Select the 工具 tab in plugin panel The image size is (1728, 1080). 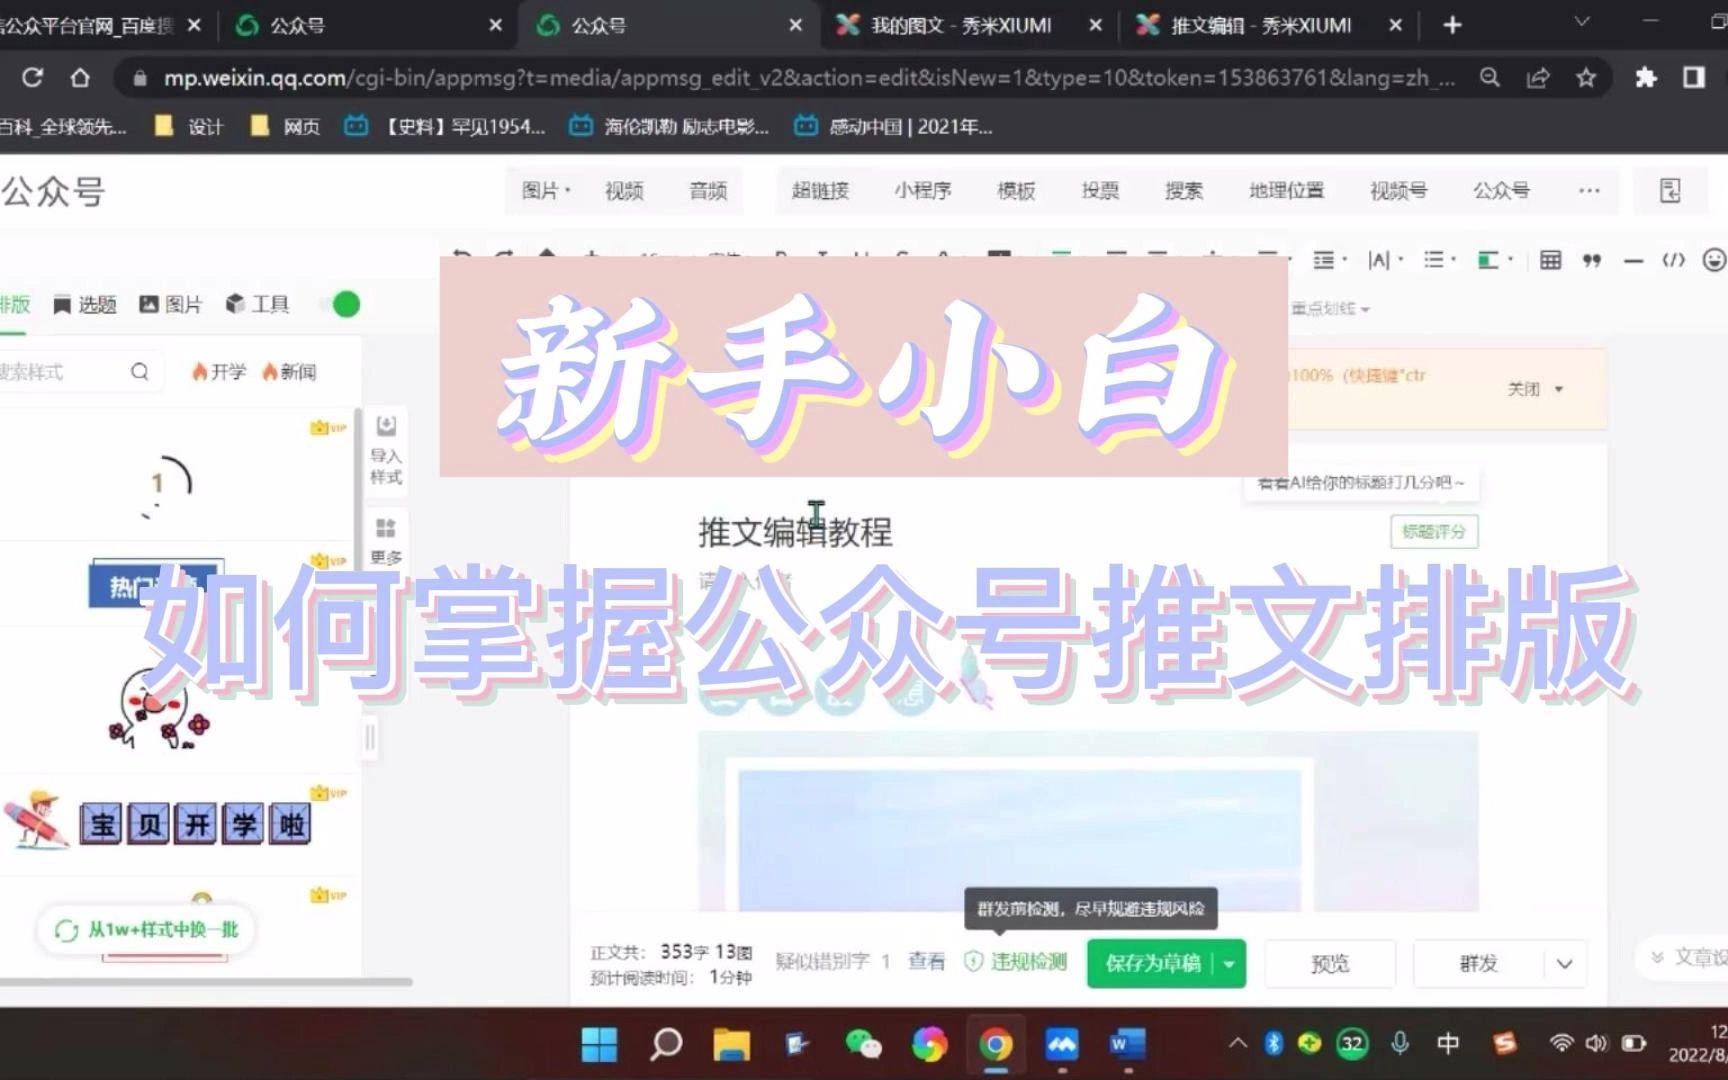coord(257,305)
